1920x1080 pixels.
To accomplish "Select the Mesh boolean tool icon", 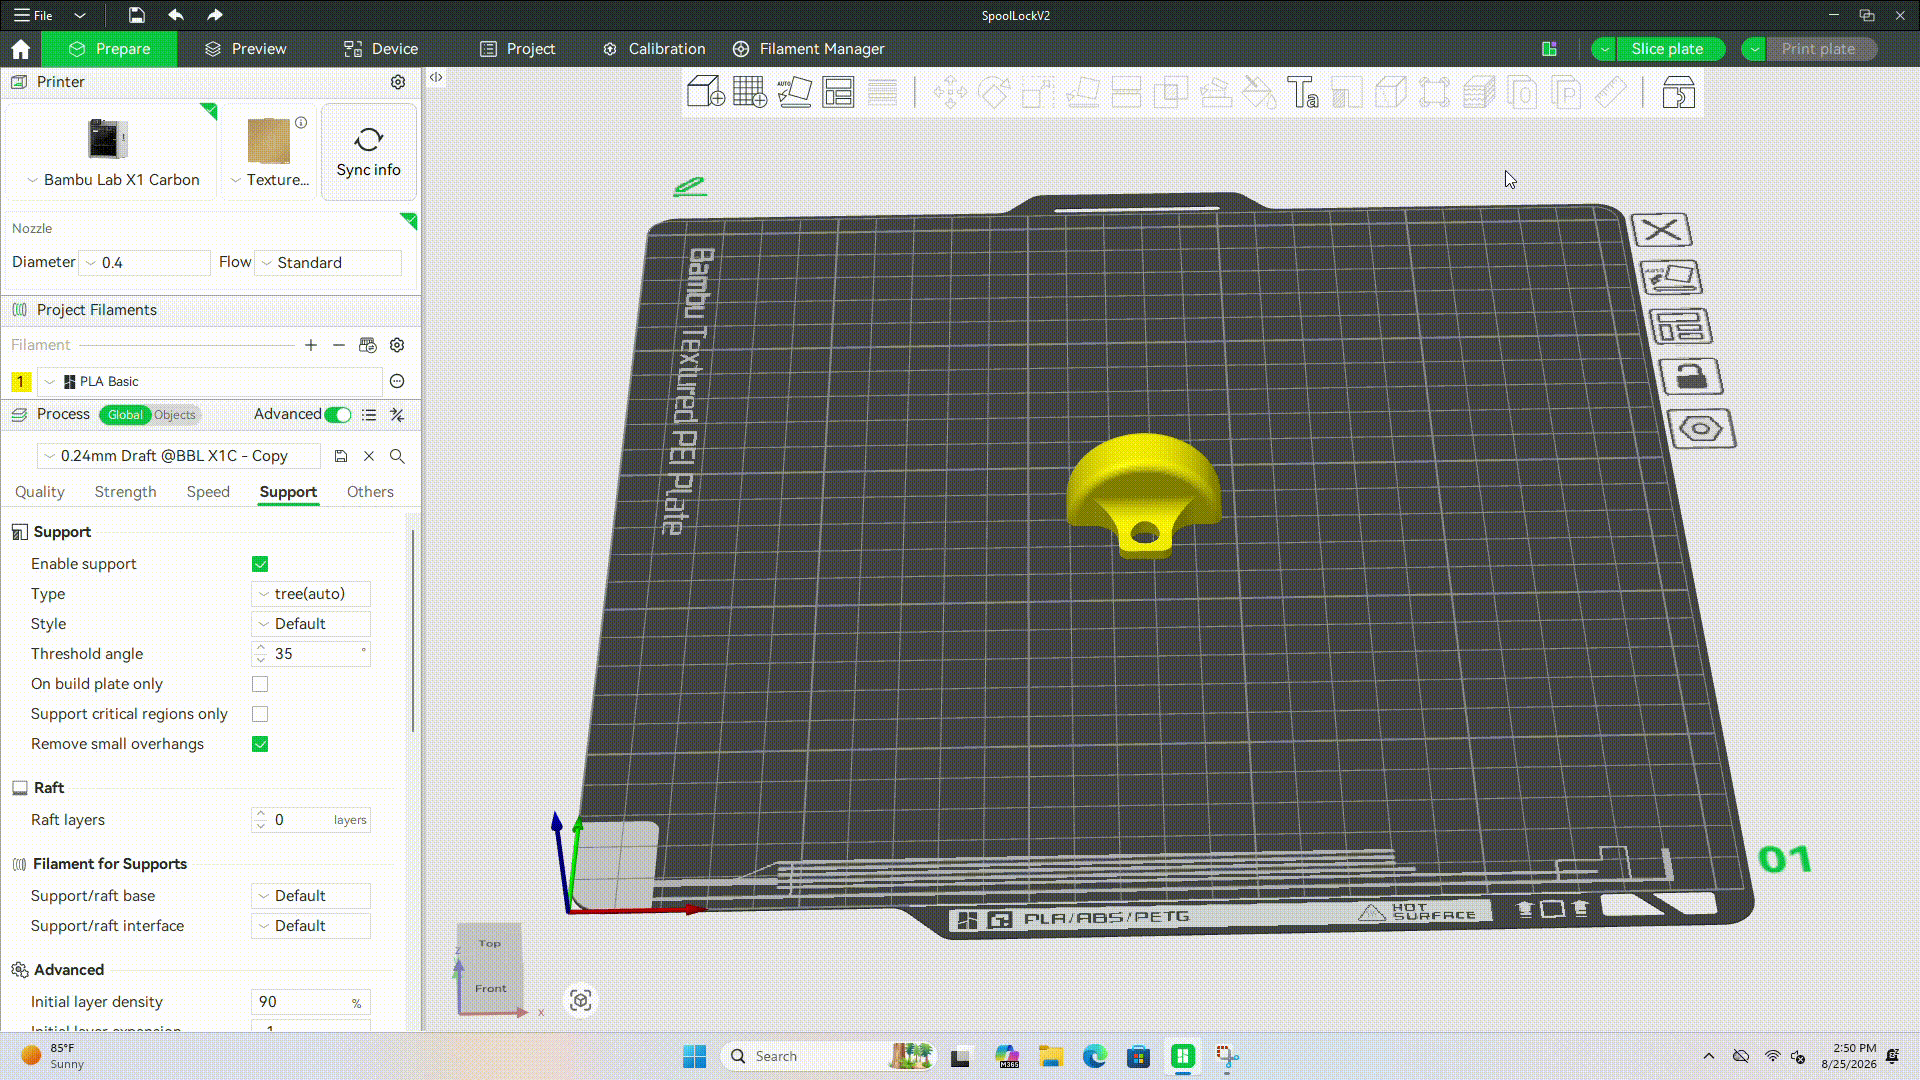I will 1171,93.
